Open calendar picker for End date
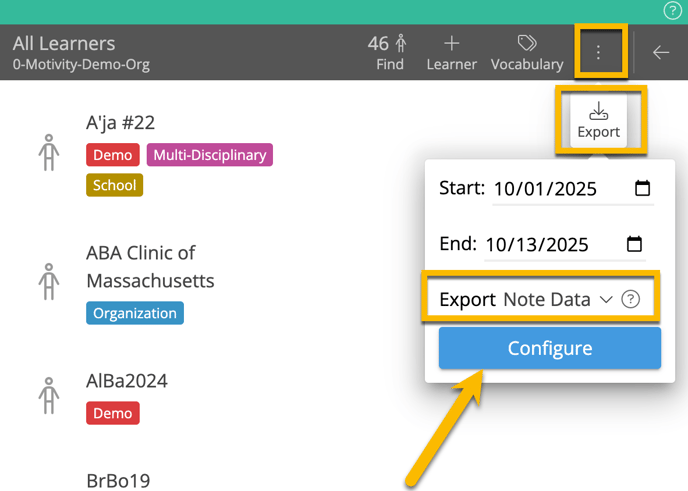Viewport: 688px width, 491px height. click(x=634, y=244)
